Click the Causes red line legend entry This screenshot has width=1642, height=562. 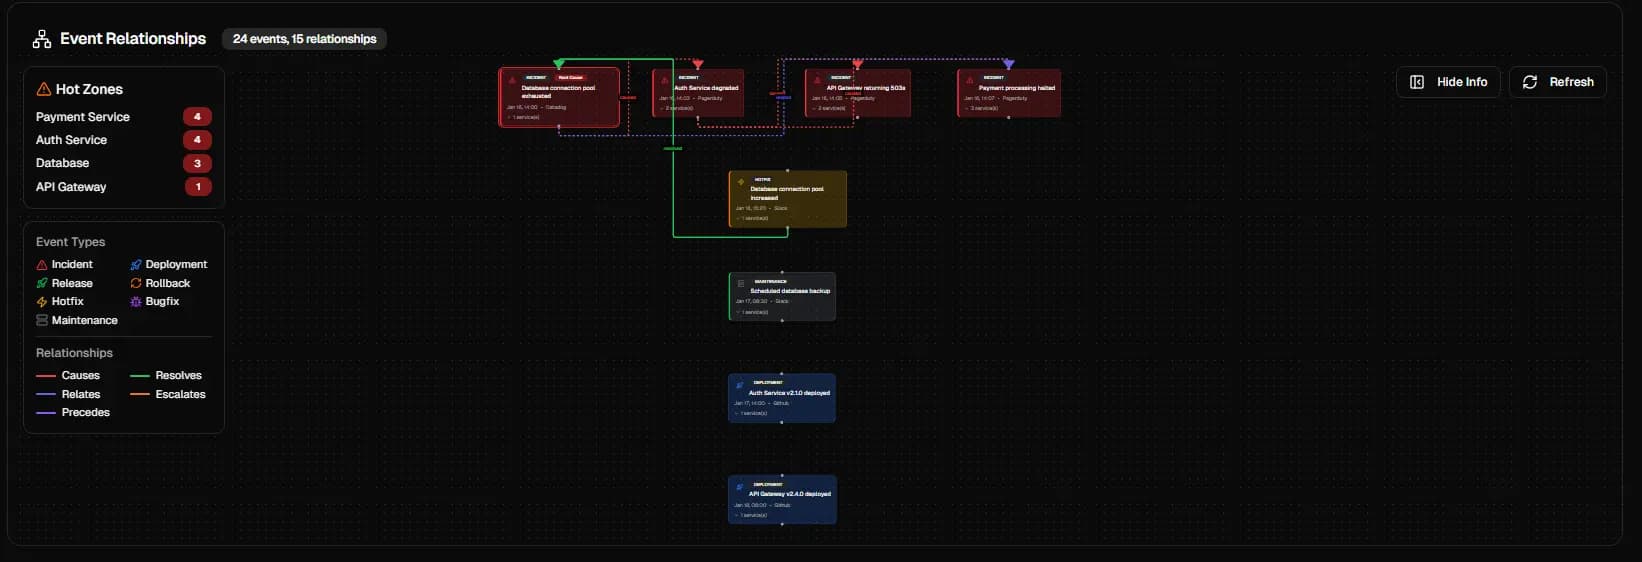coord(68,376)
